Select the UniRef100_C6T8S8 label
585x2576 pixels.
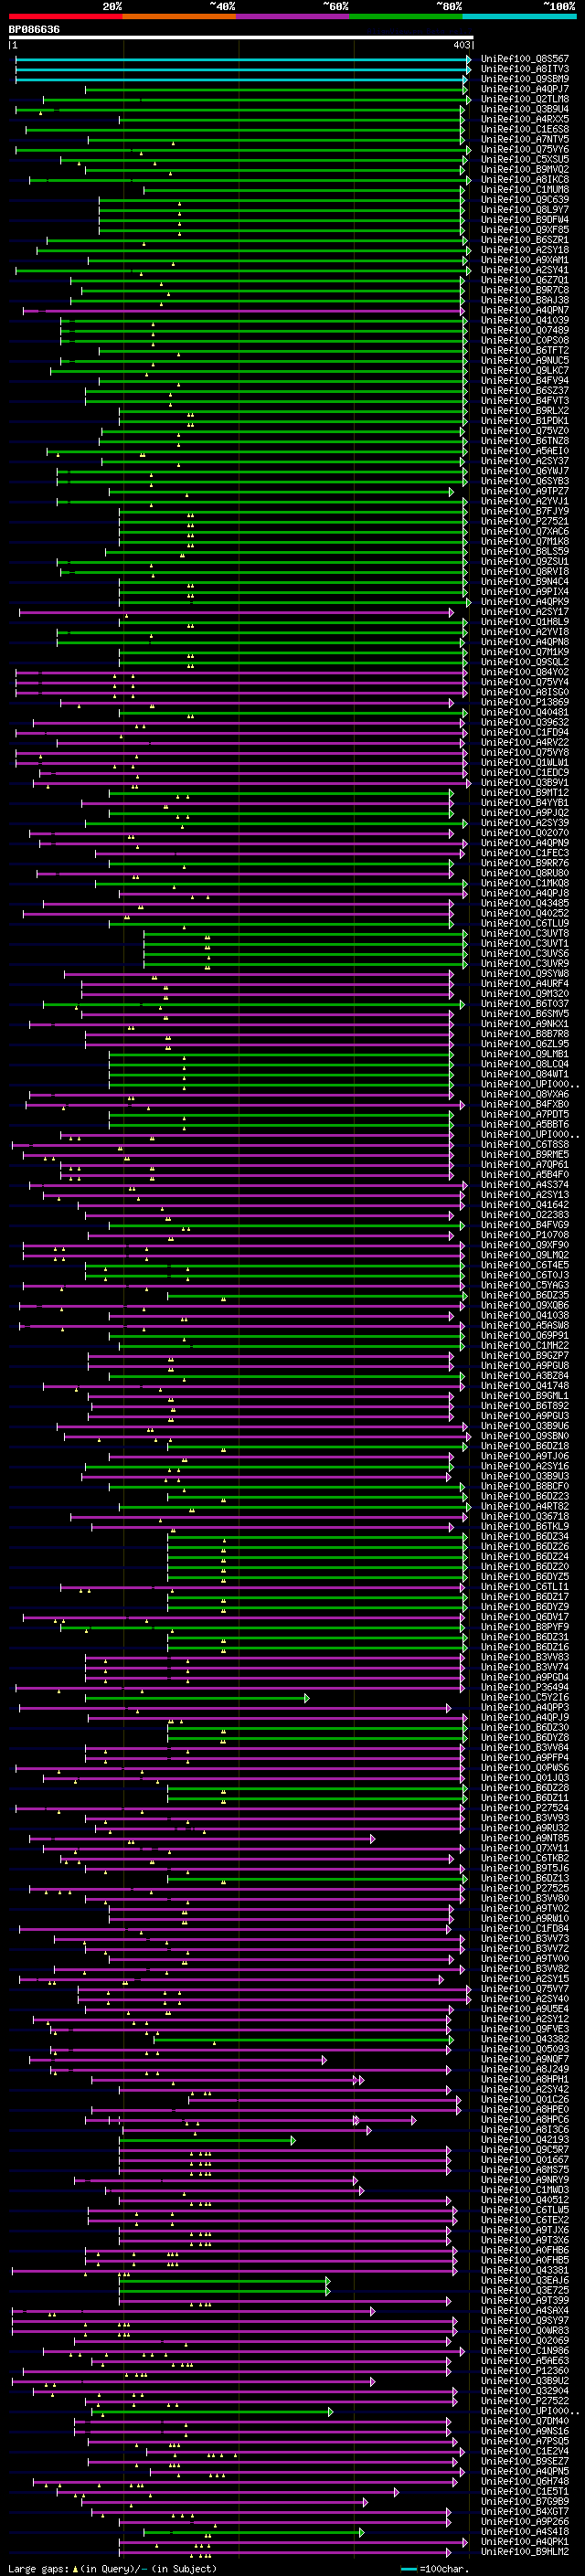click(525, 1144)
